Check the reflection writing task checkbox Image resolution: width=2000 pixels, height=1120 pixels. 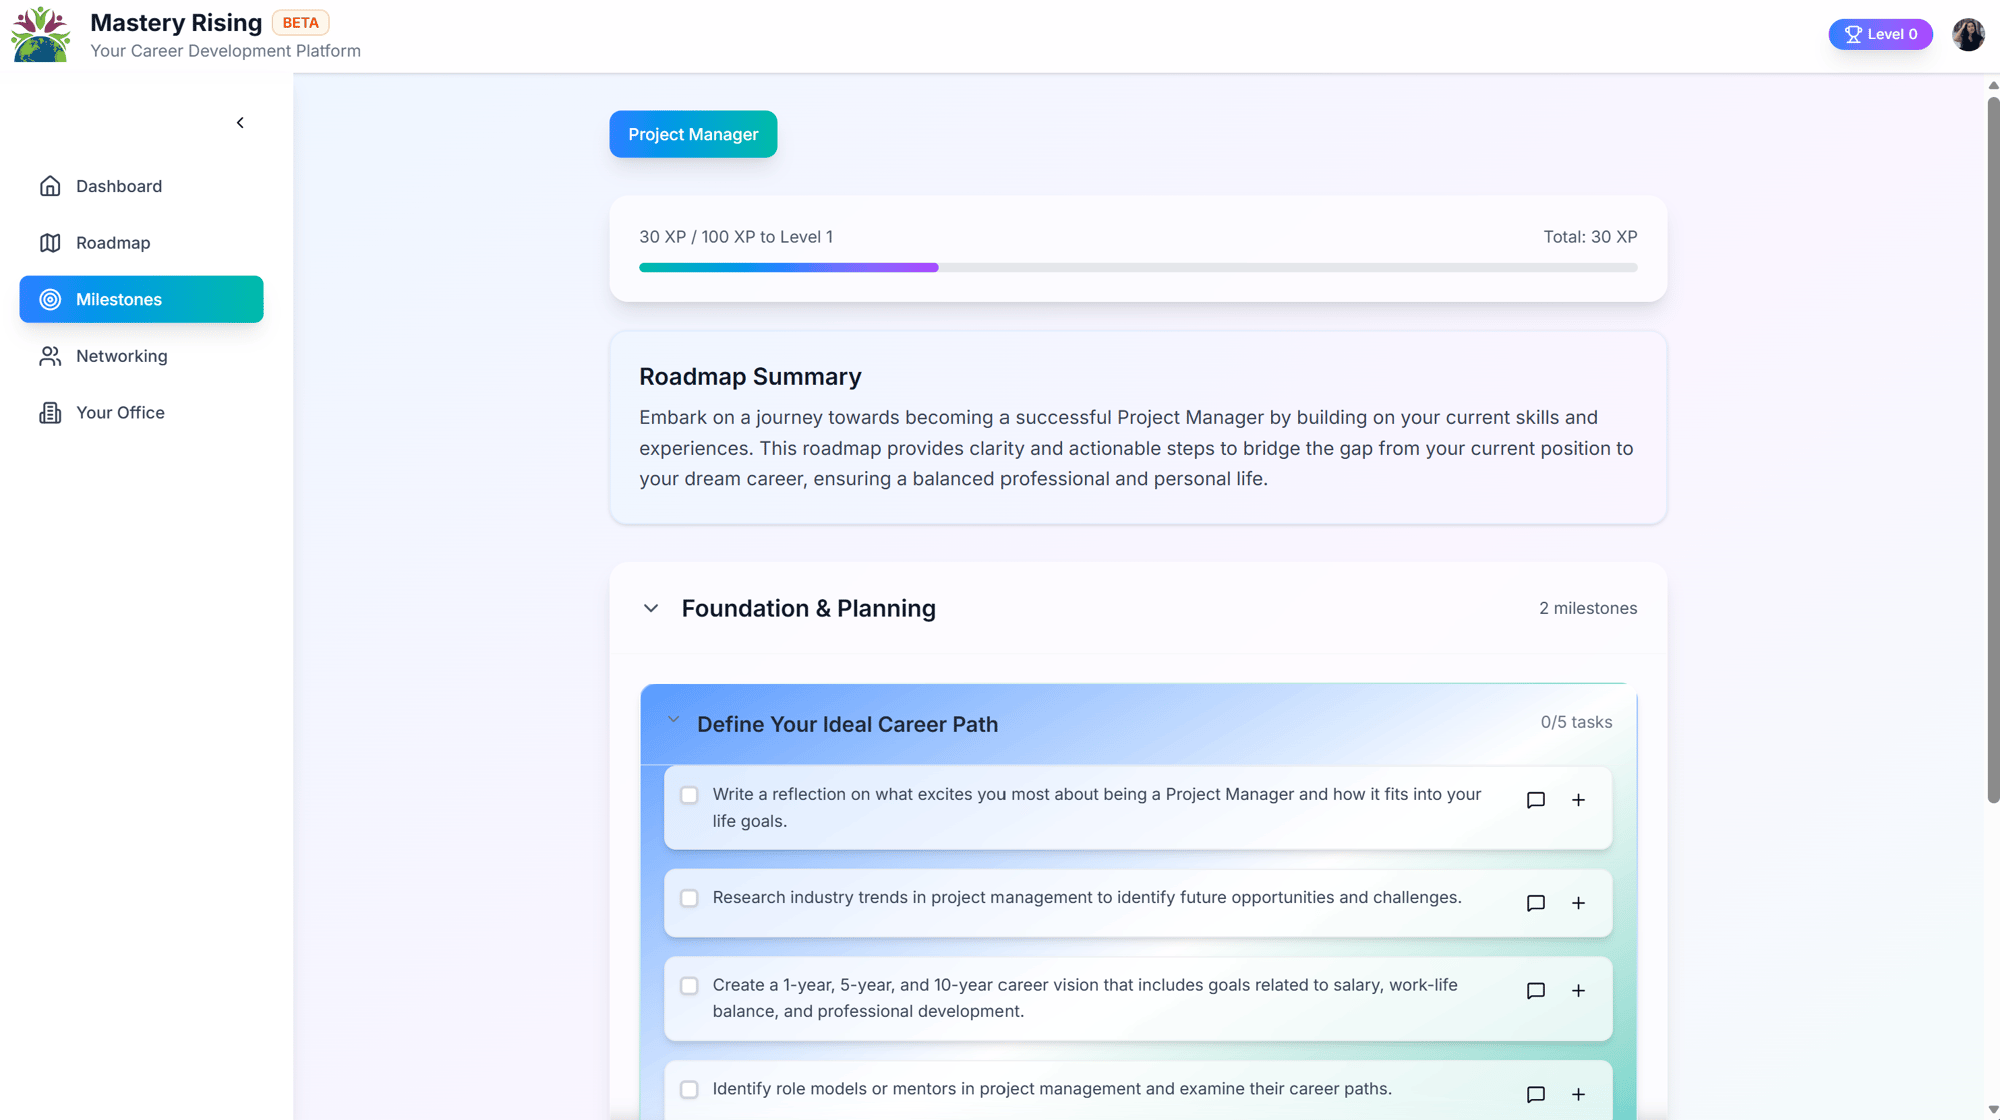tap(689, 795)
